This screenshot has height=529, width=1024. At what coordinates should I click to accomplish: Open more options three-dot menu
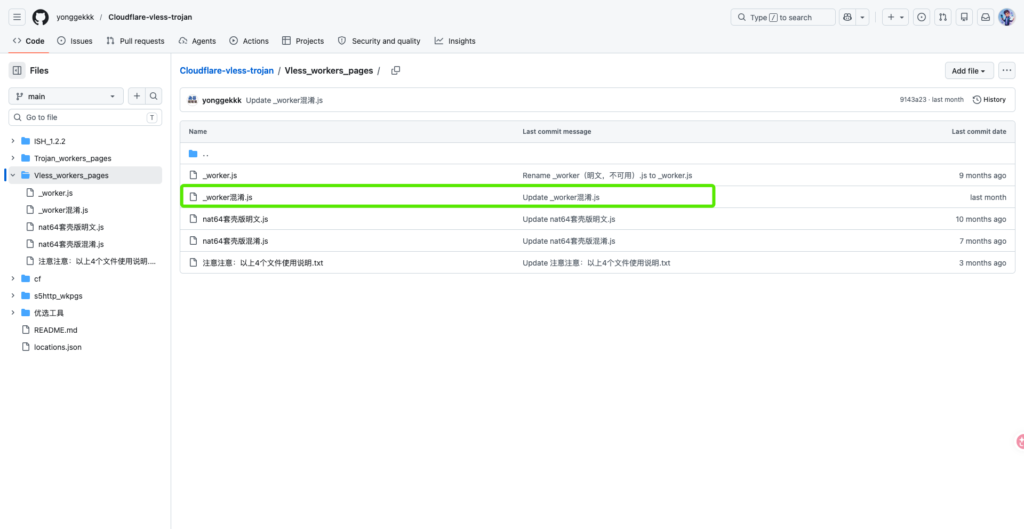[1007, 71]
